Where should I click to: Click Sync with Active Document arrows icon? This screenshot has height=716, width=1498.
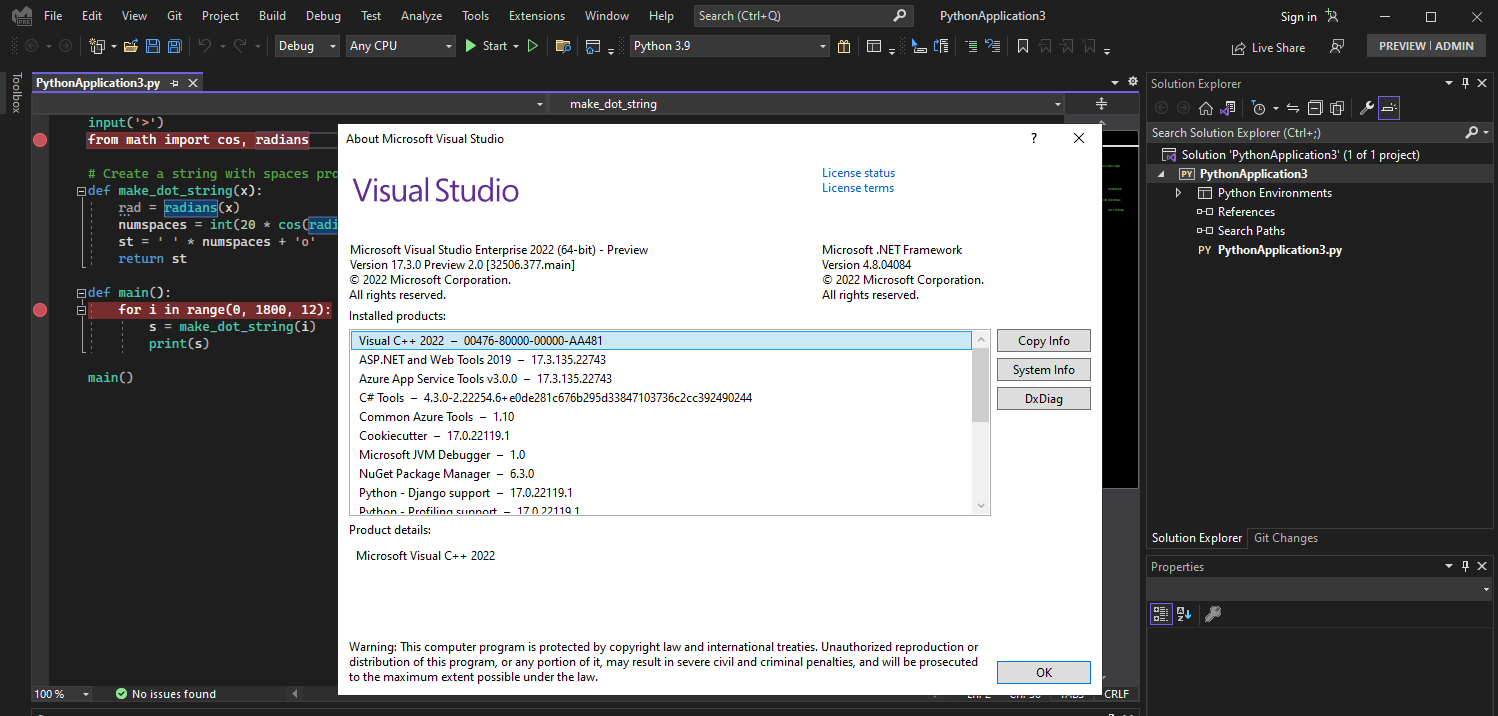click(x=1292, y=108)
